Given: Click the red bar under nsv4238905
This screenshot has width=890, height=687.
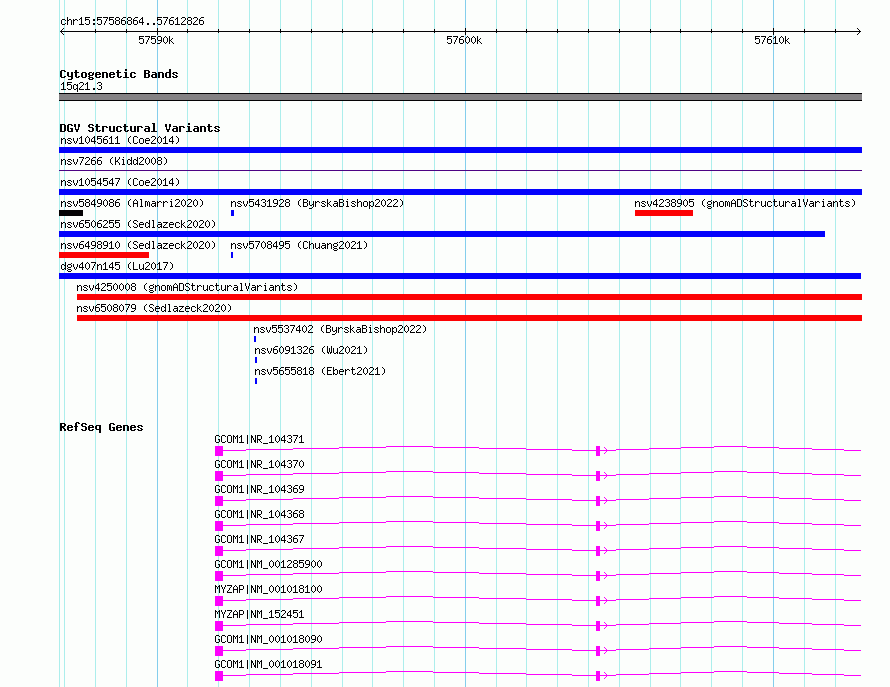Looking at the screenshot, I should coord(664,213).
